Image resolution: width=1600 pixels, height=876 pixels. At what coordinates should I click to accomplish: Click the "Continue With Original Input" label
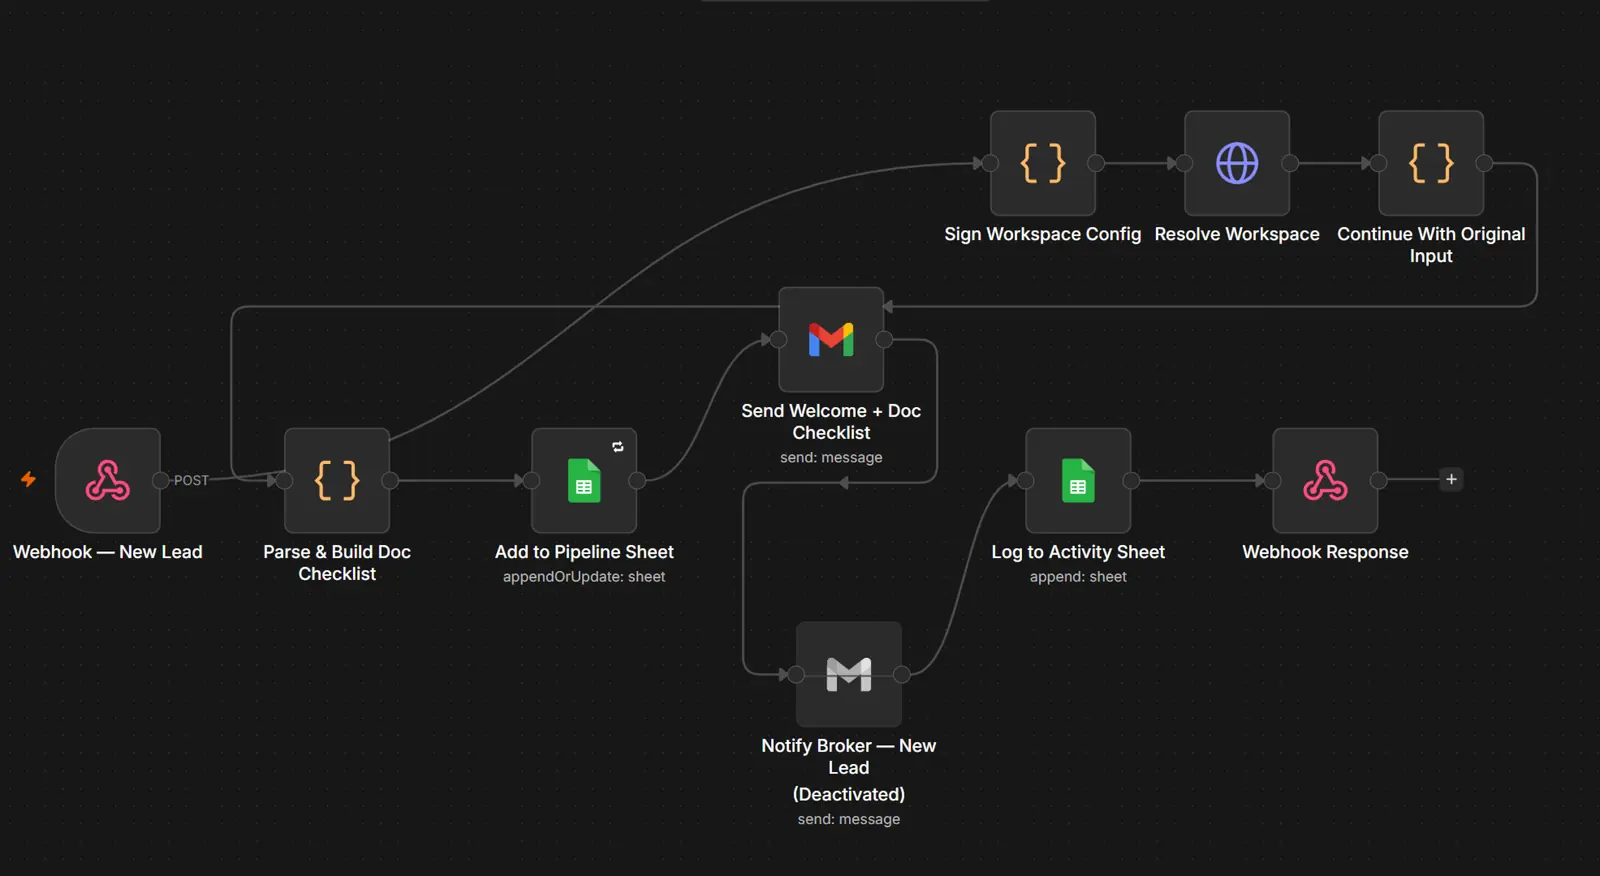tap(1431, 245)
